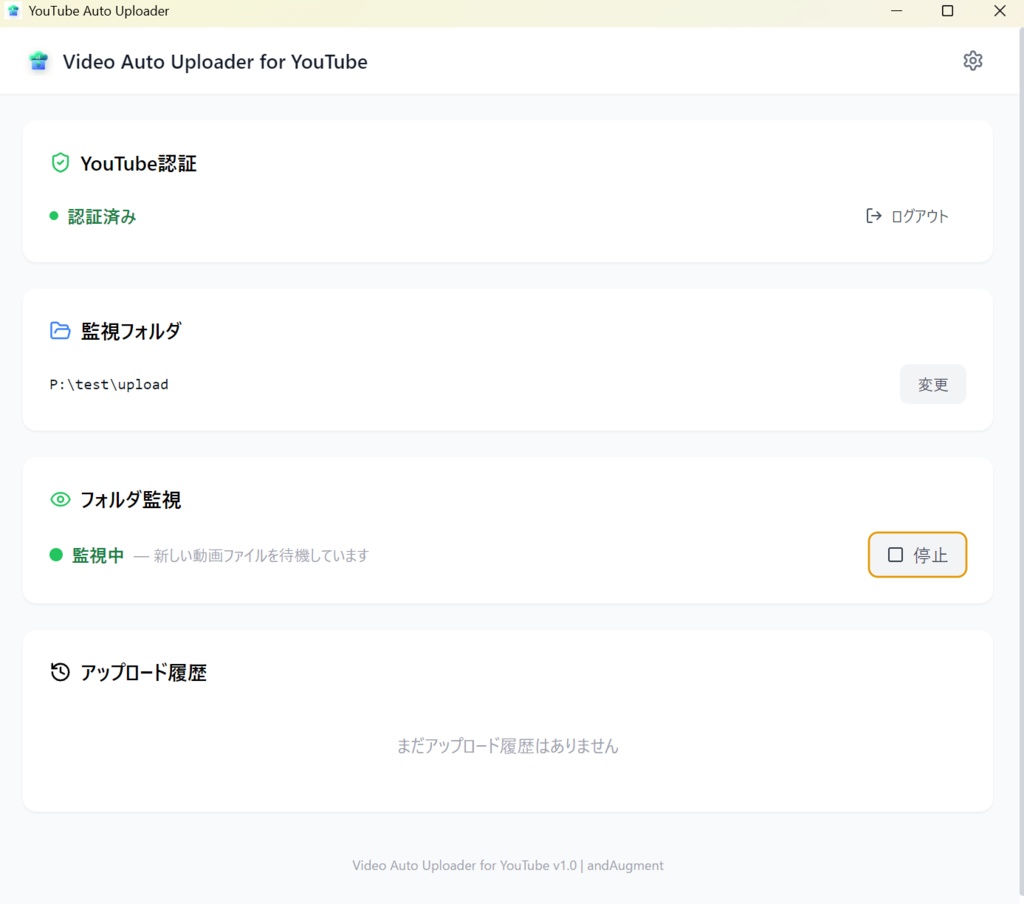Screen dimensions: 1024x904
Task: Select the 認証済み status text
Action: coord(101,216)
